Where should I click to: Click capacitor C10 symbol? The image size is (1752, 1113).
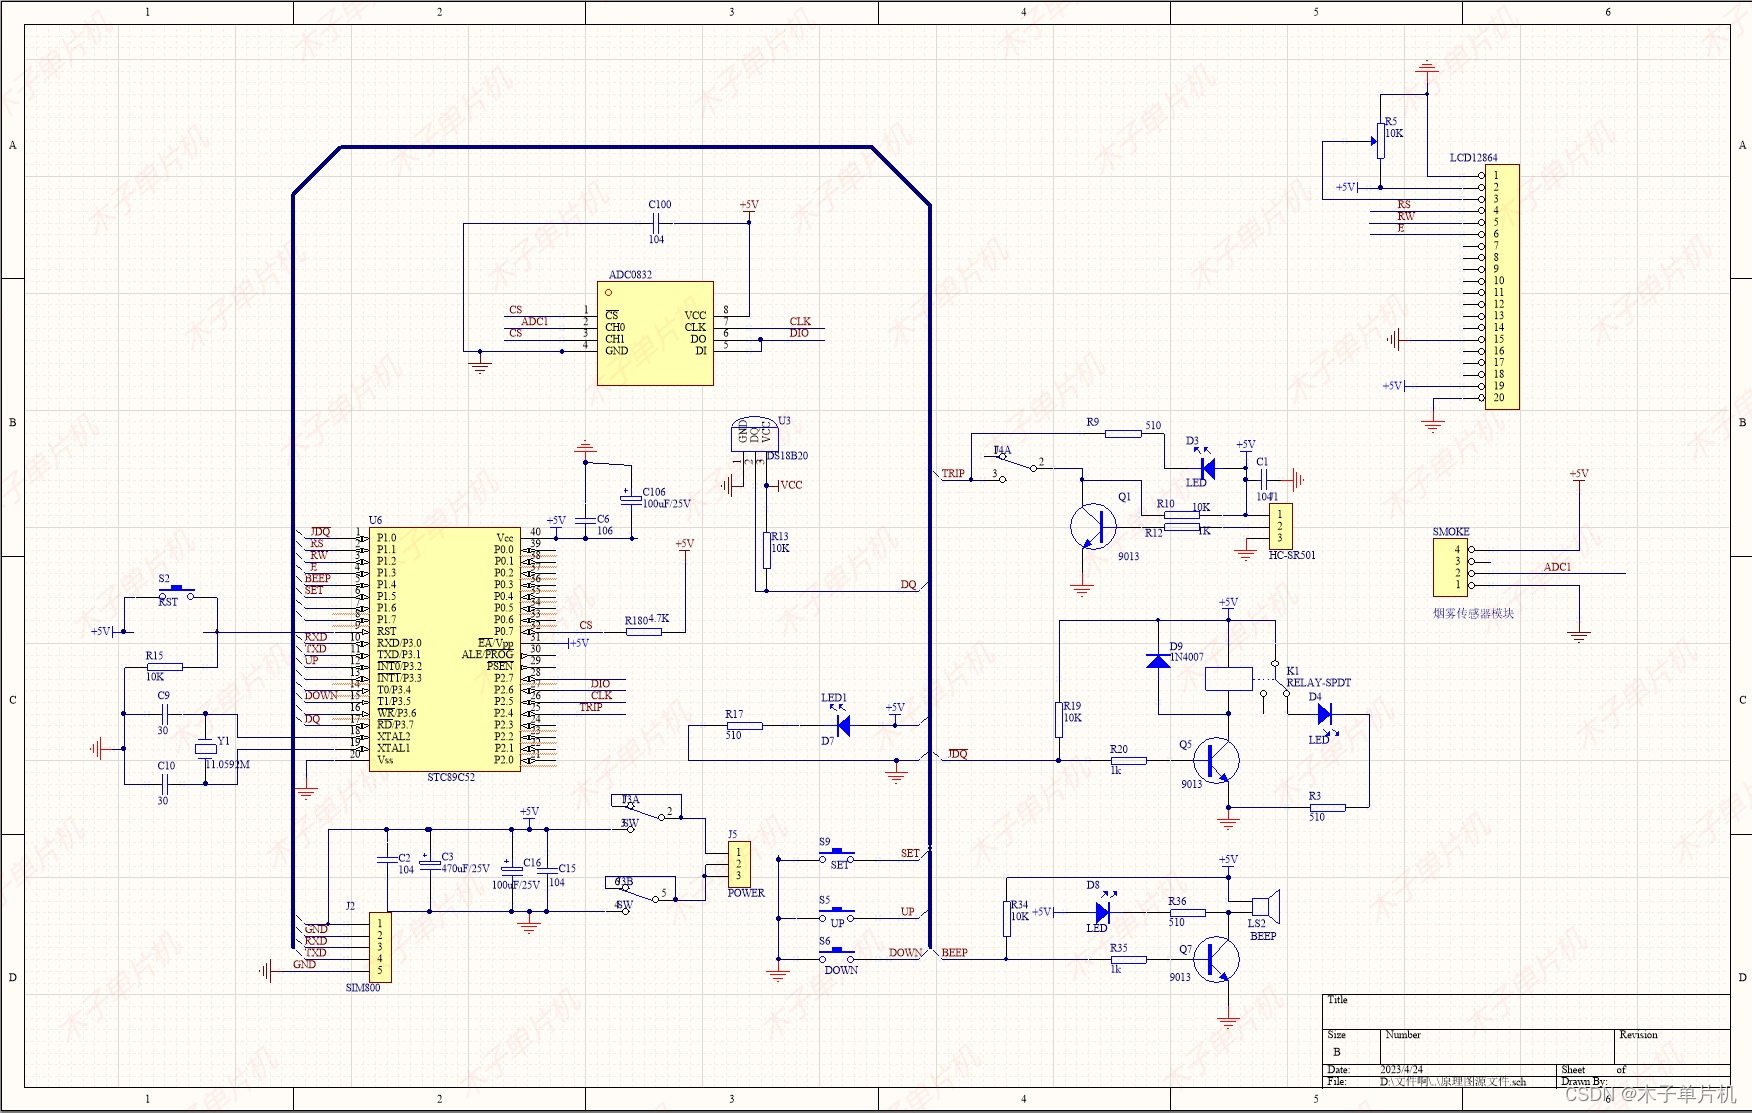(x=165, y=783)
